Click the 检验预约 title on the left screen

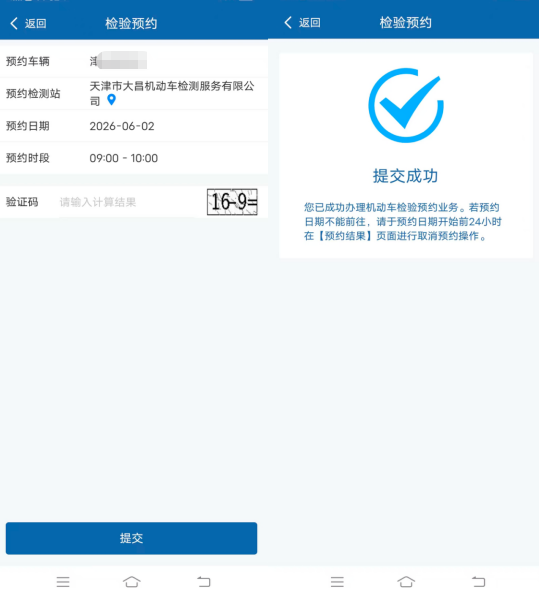(131, 23)
